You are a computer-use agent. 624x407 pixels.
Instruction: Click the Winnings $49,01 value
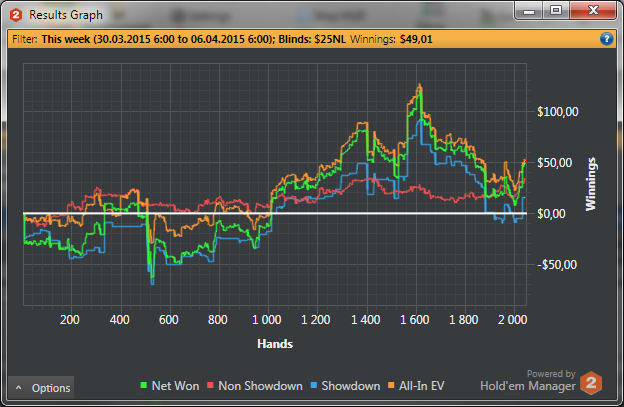[416, 39]
